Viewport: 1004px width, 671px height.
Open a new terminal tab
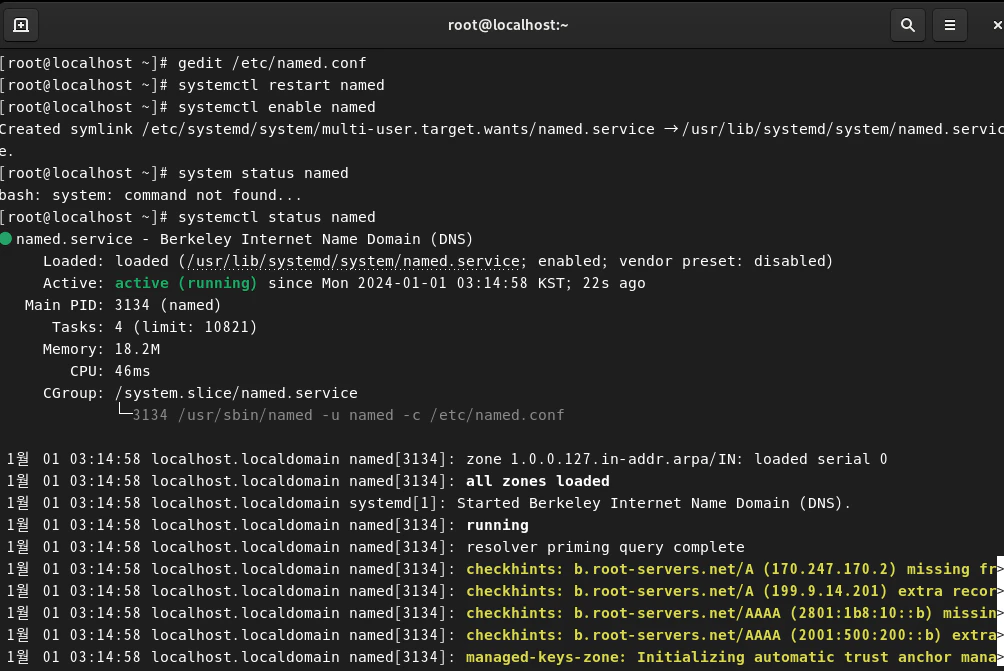20,25
